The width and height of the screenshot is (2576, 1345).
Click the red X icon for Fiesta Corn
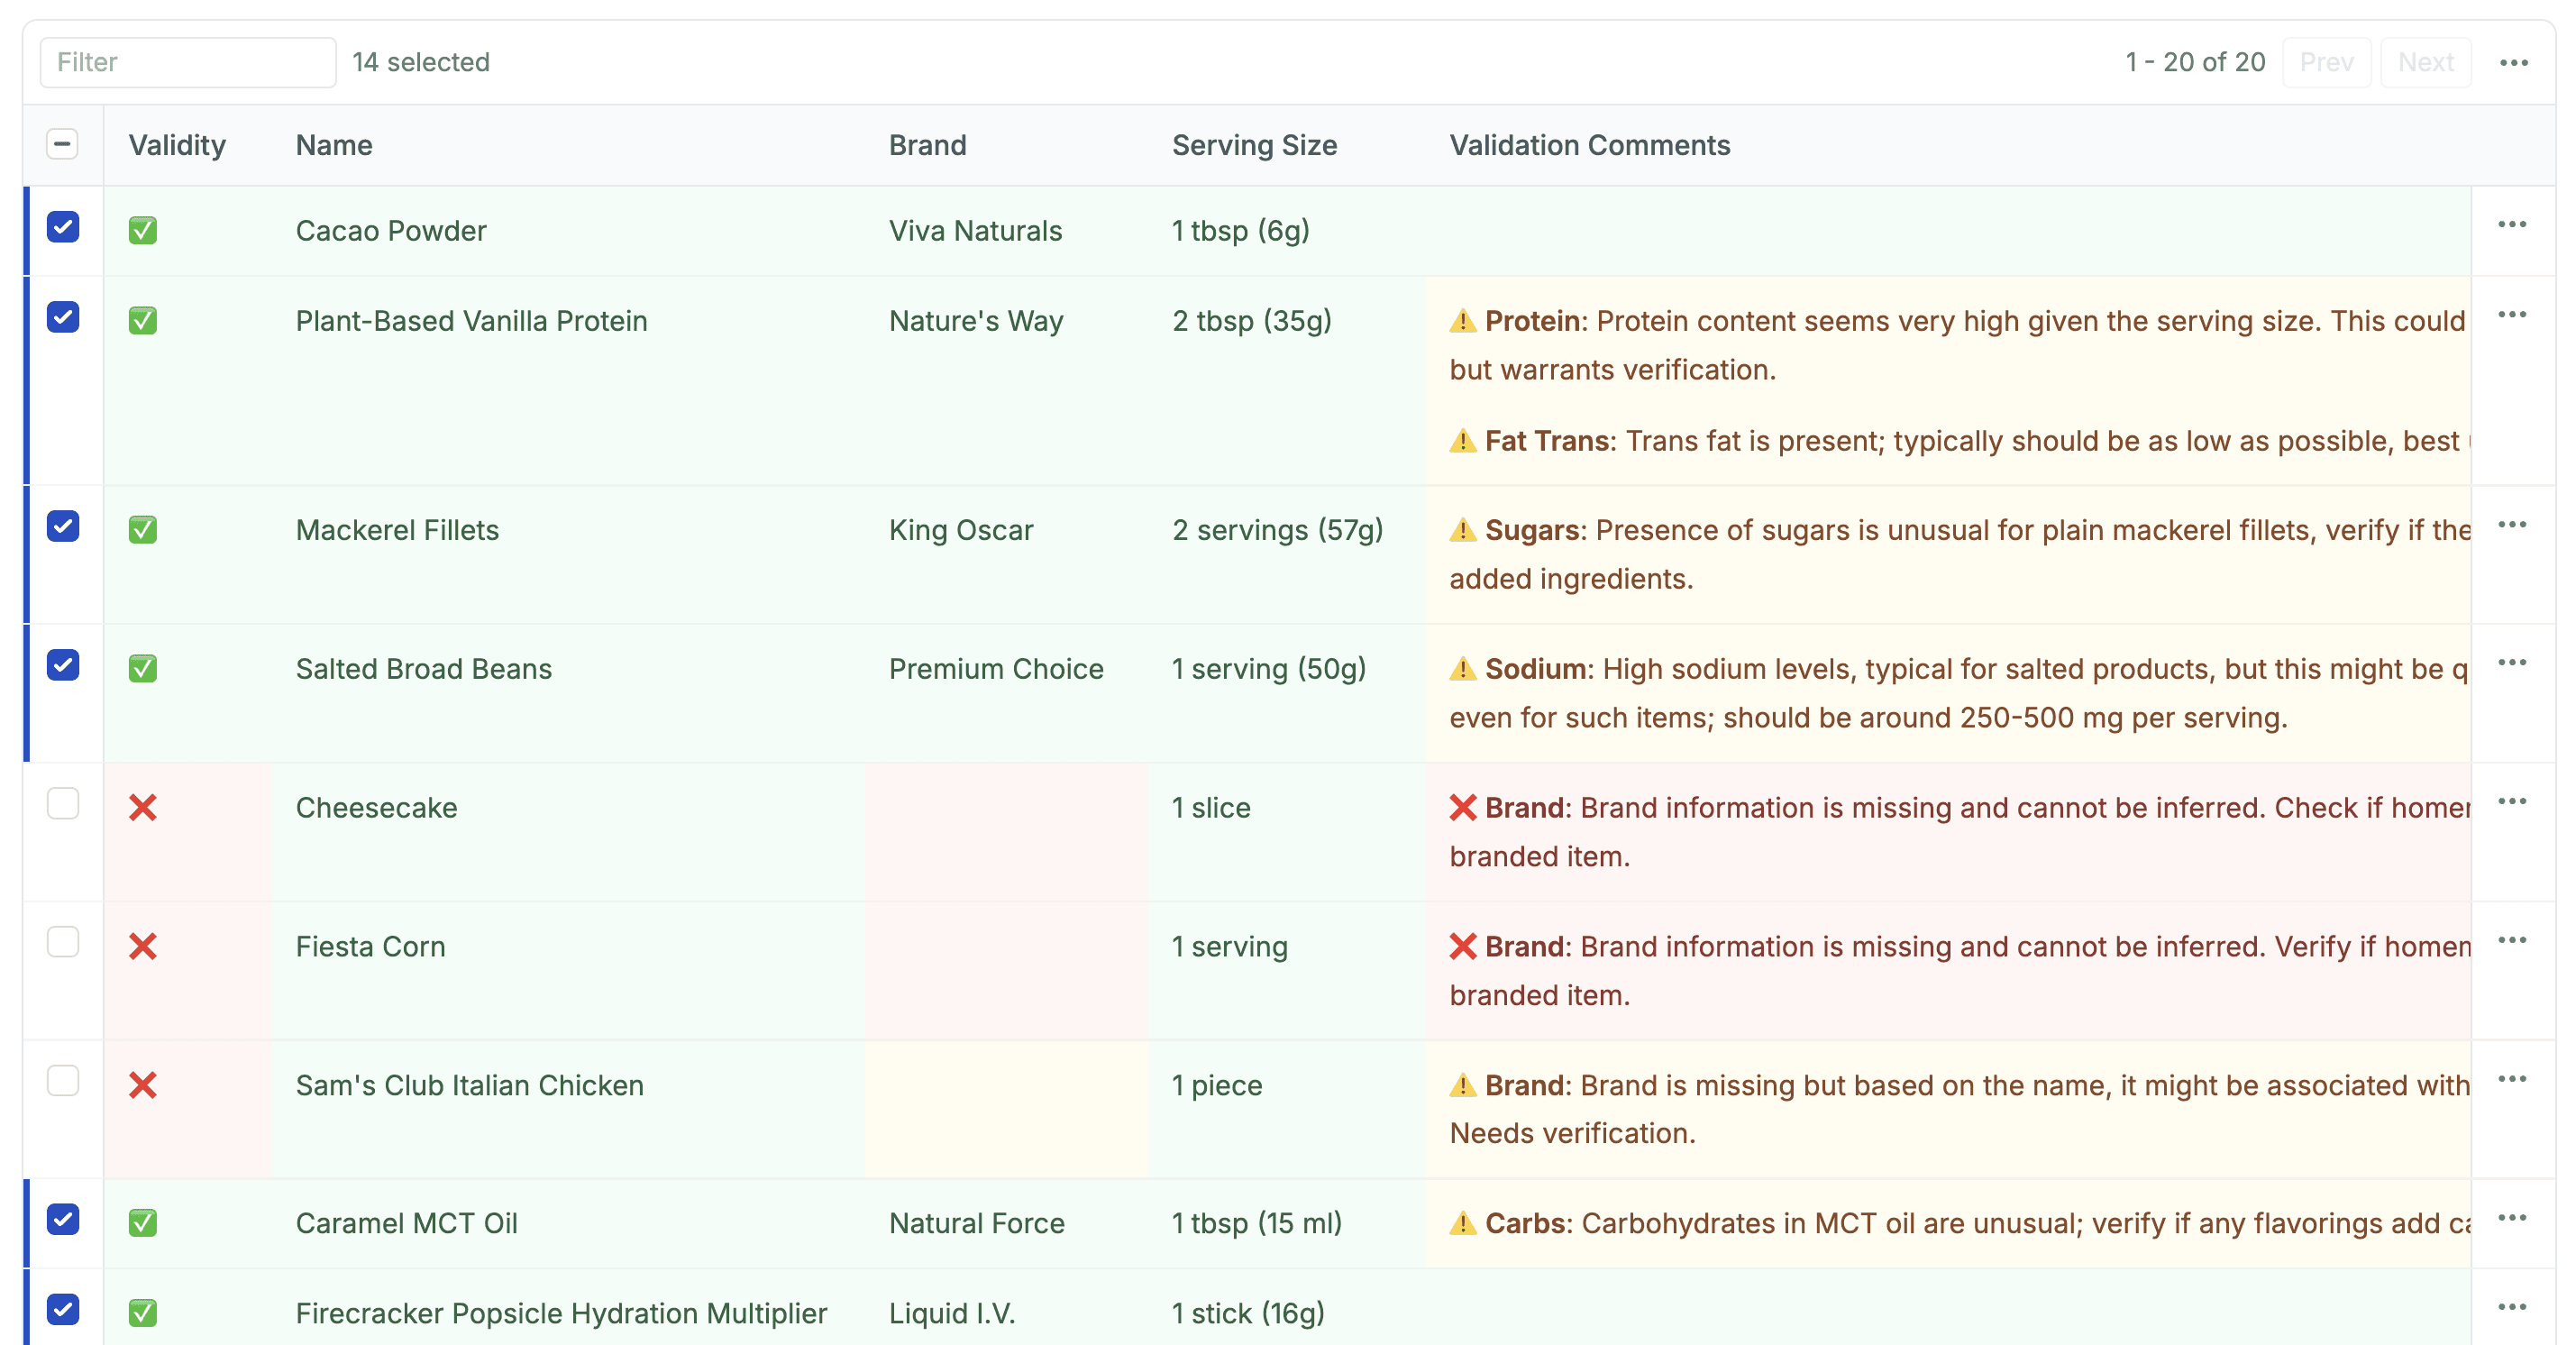142,946
